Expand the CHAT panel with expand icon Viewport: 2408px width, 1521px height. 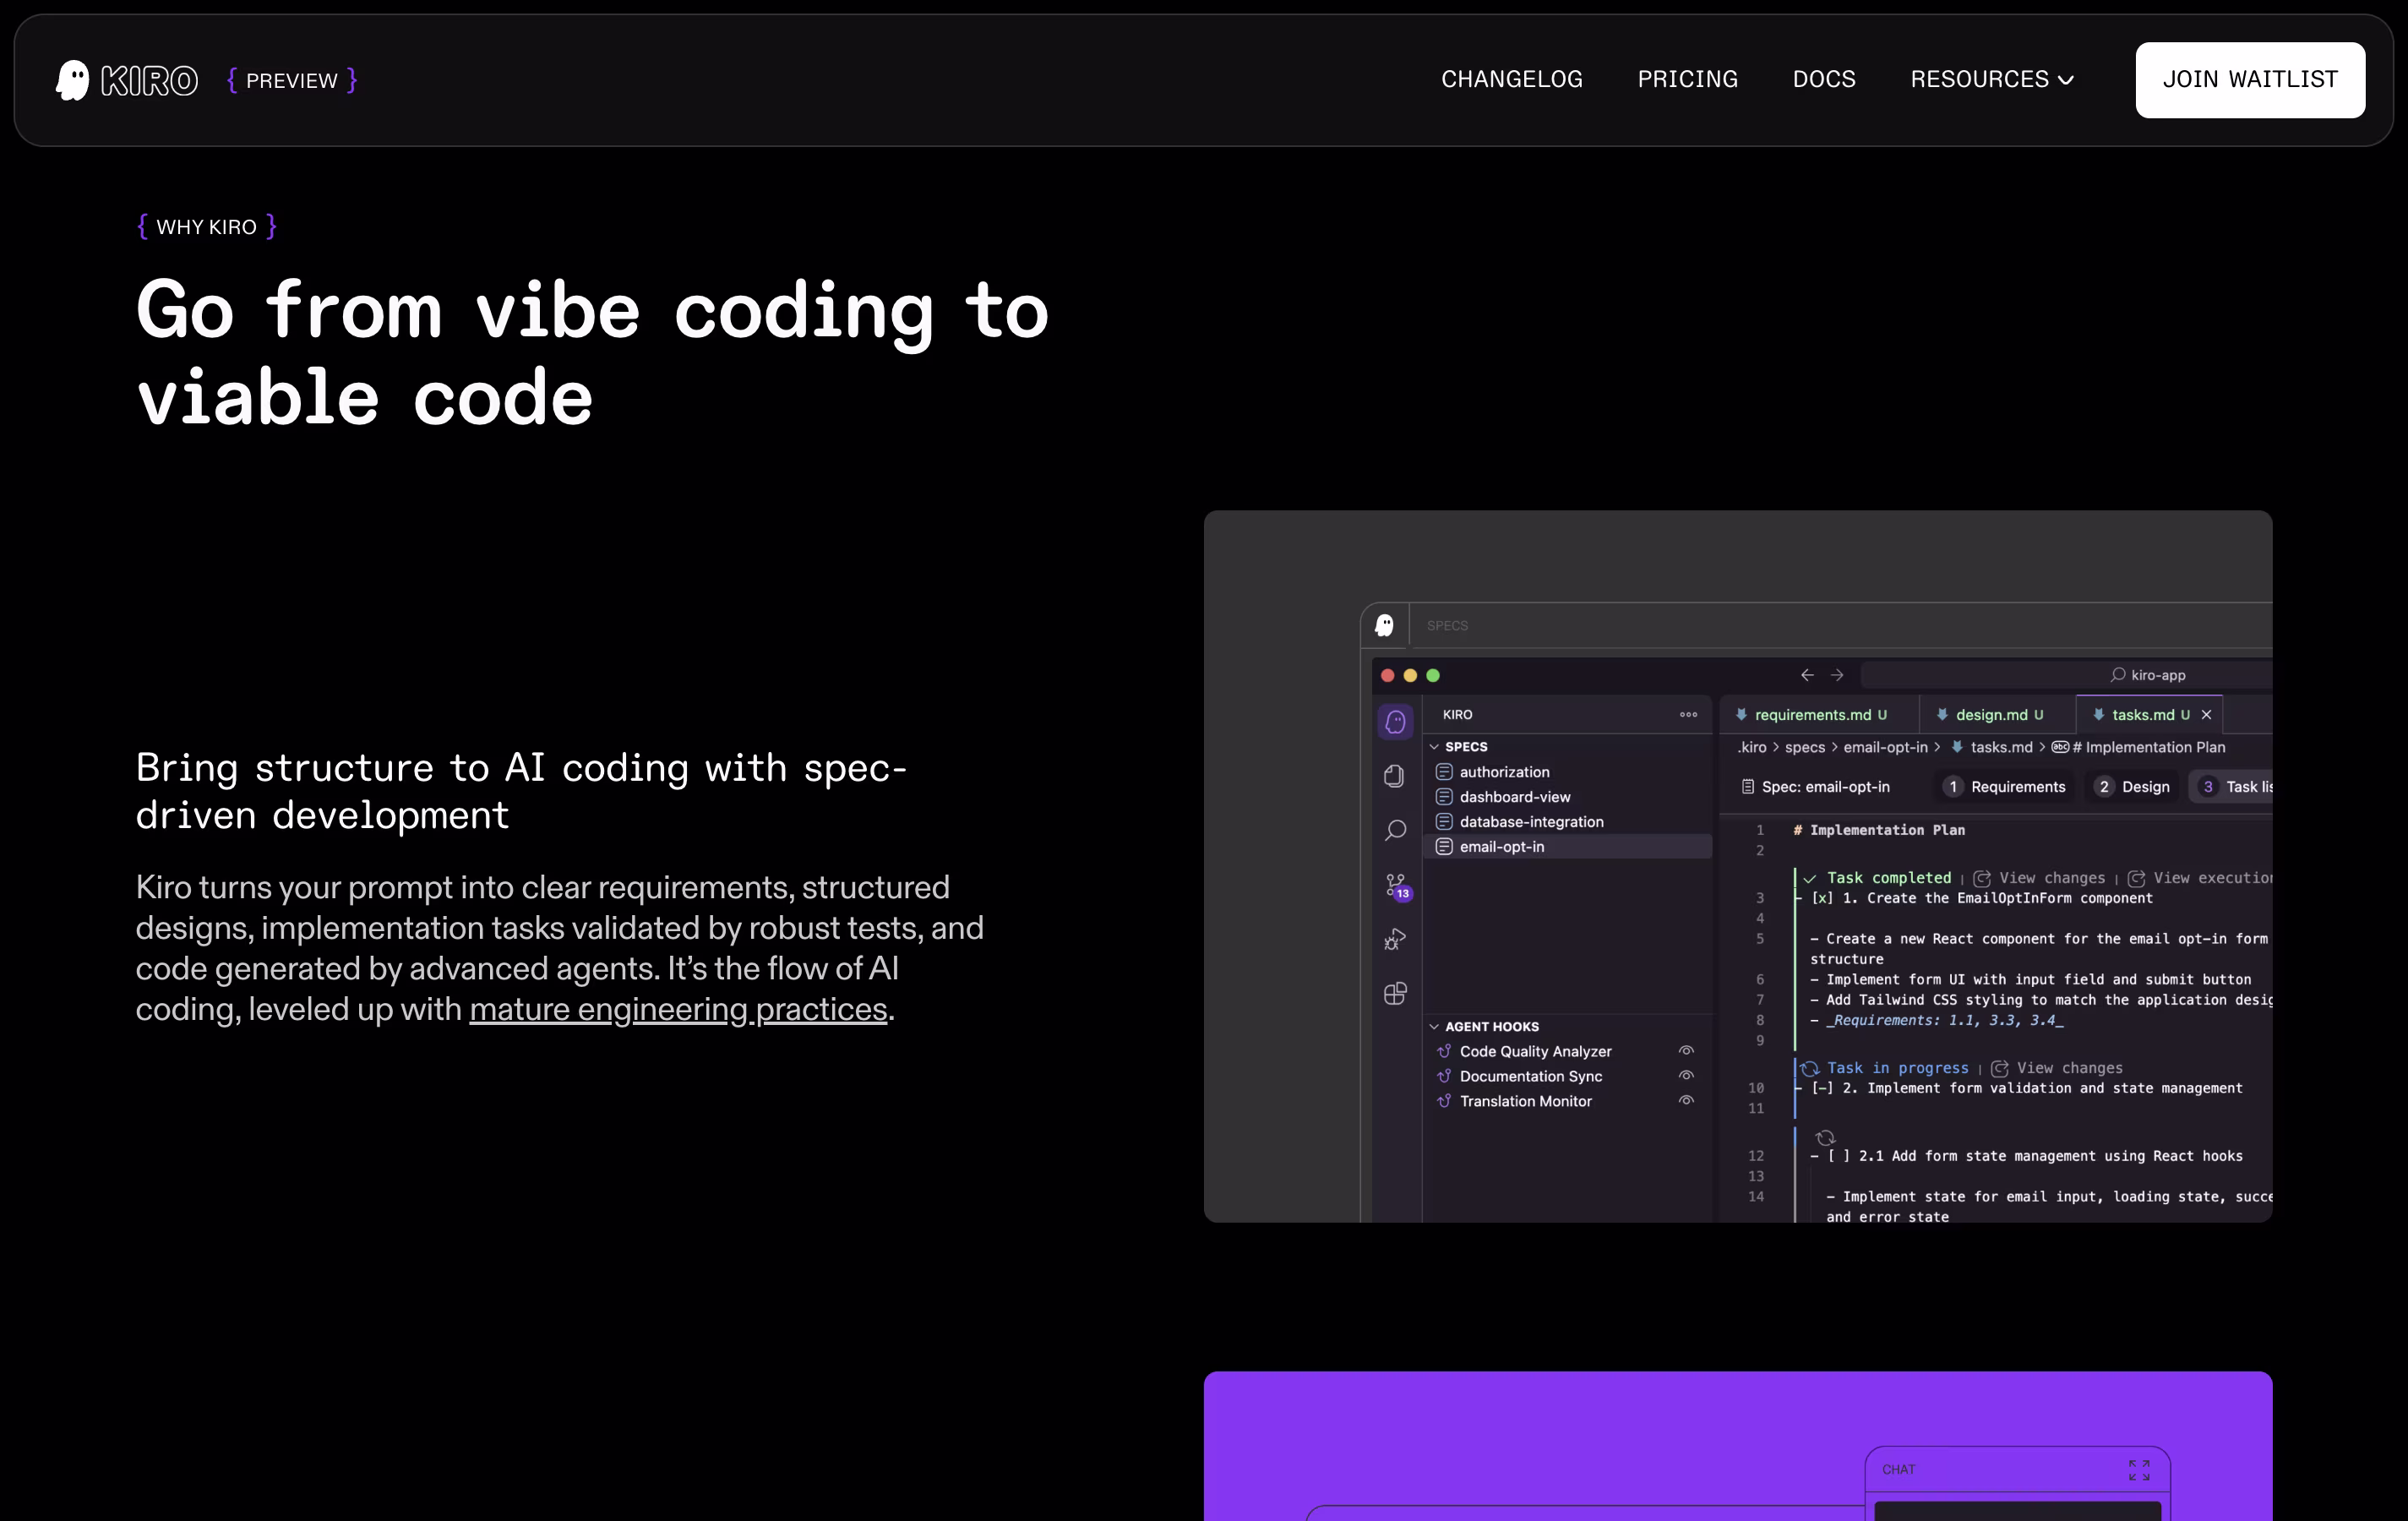coord(2139,1469)
